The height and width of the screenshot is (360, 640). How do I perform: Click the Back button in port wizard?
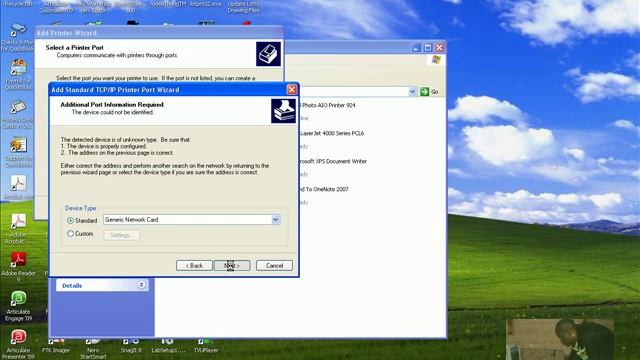click(194, 265)
